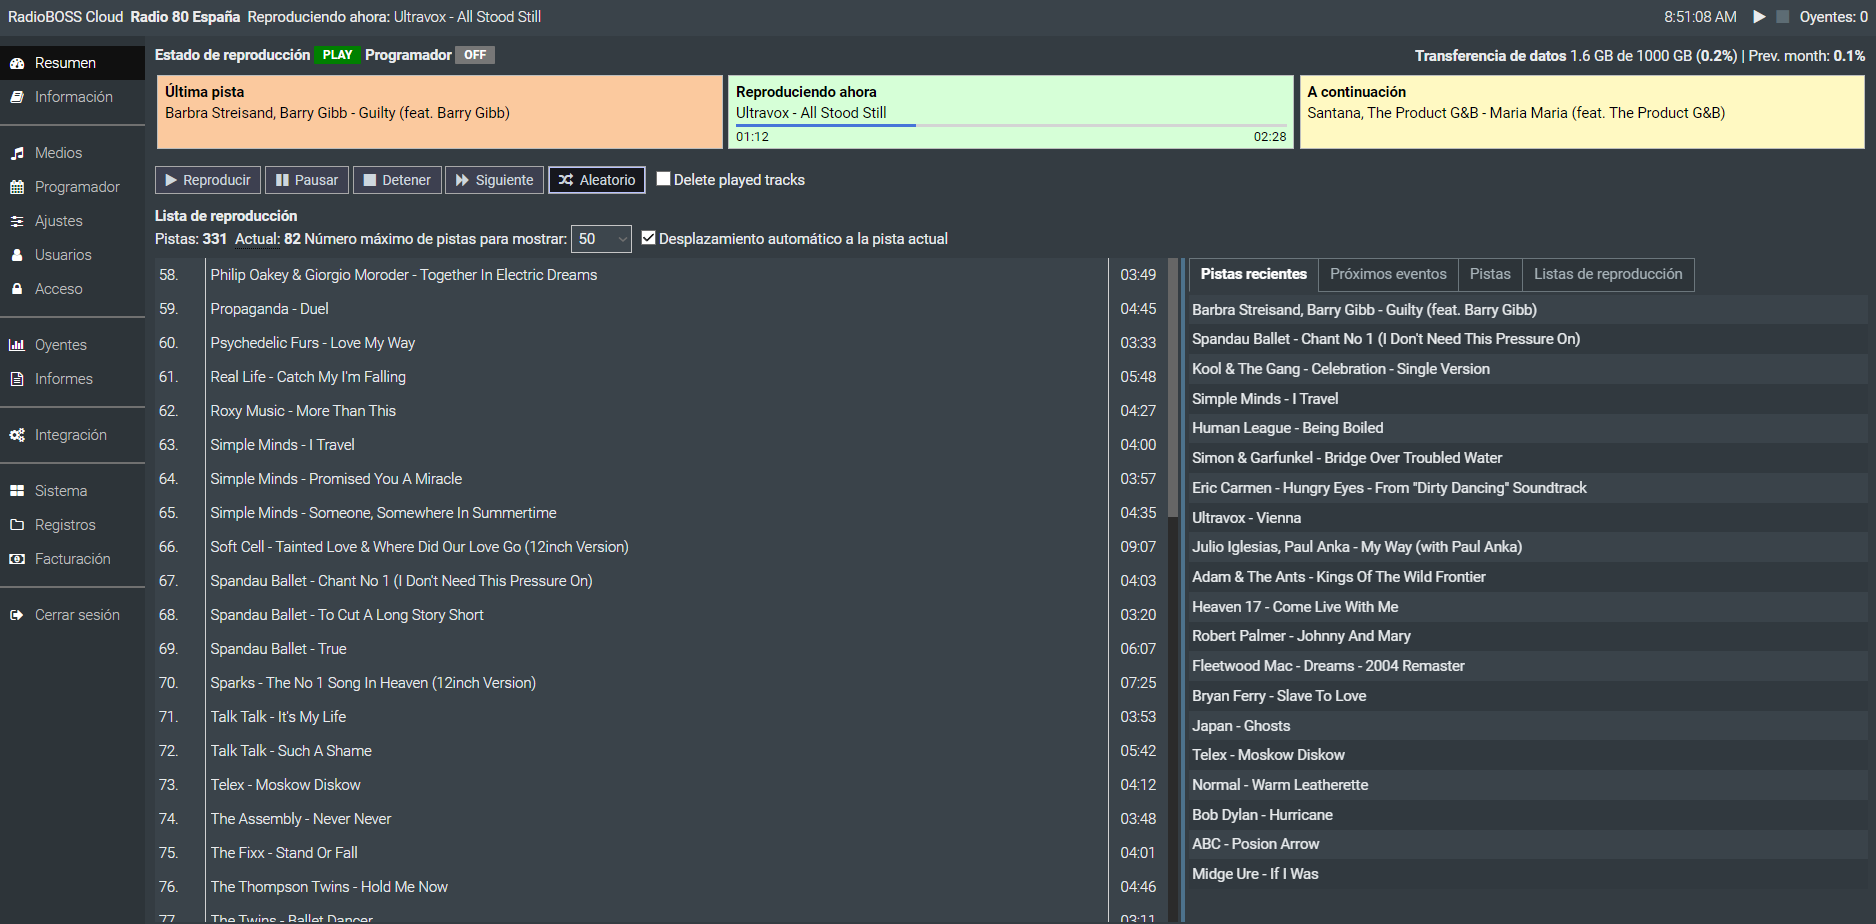This screenshot has width=1876, height=924.
Task: Click the RadioBOSS Cloud title link
Action: [66, 17]
